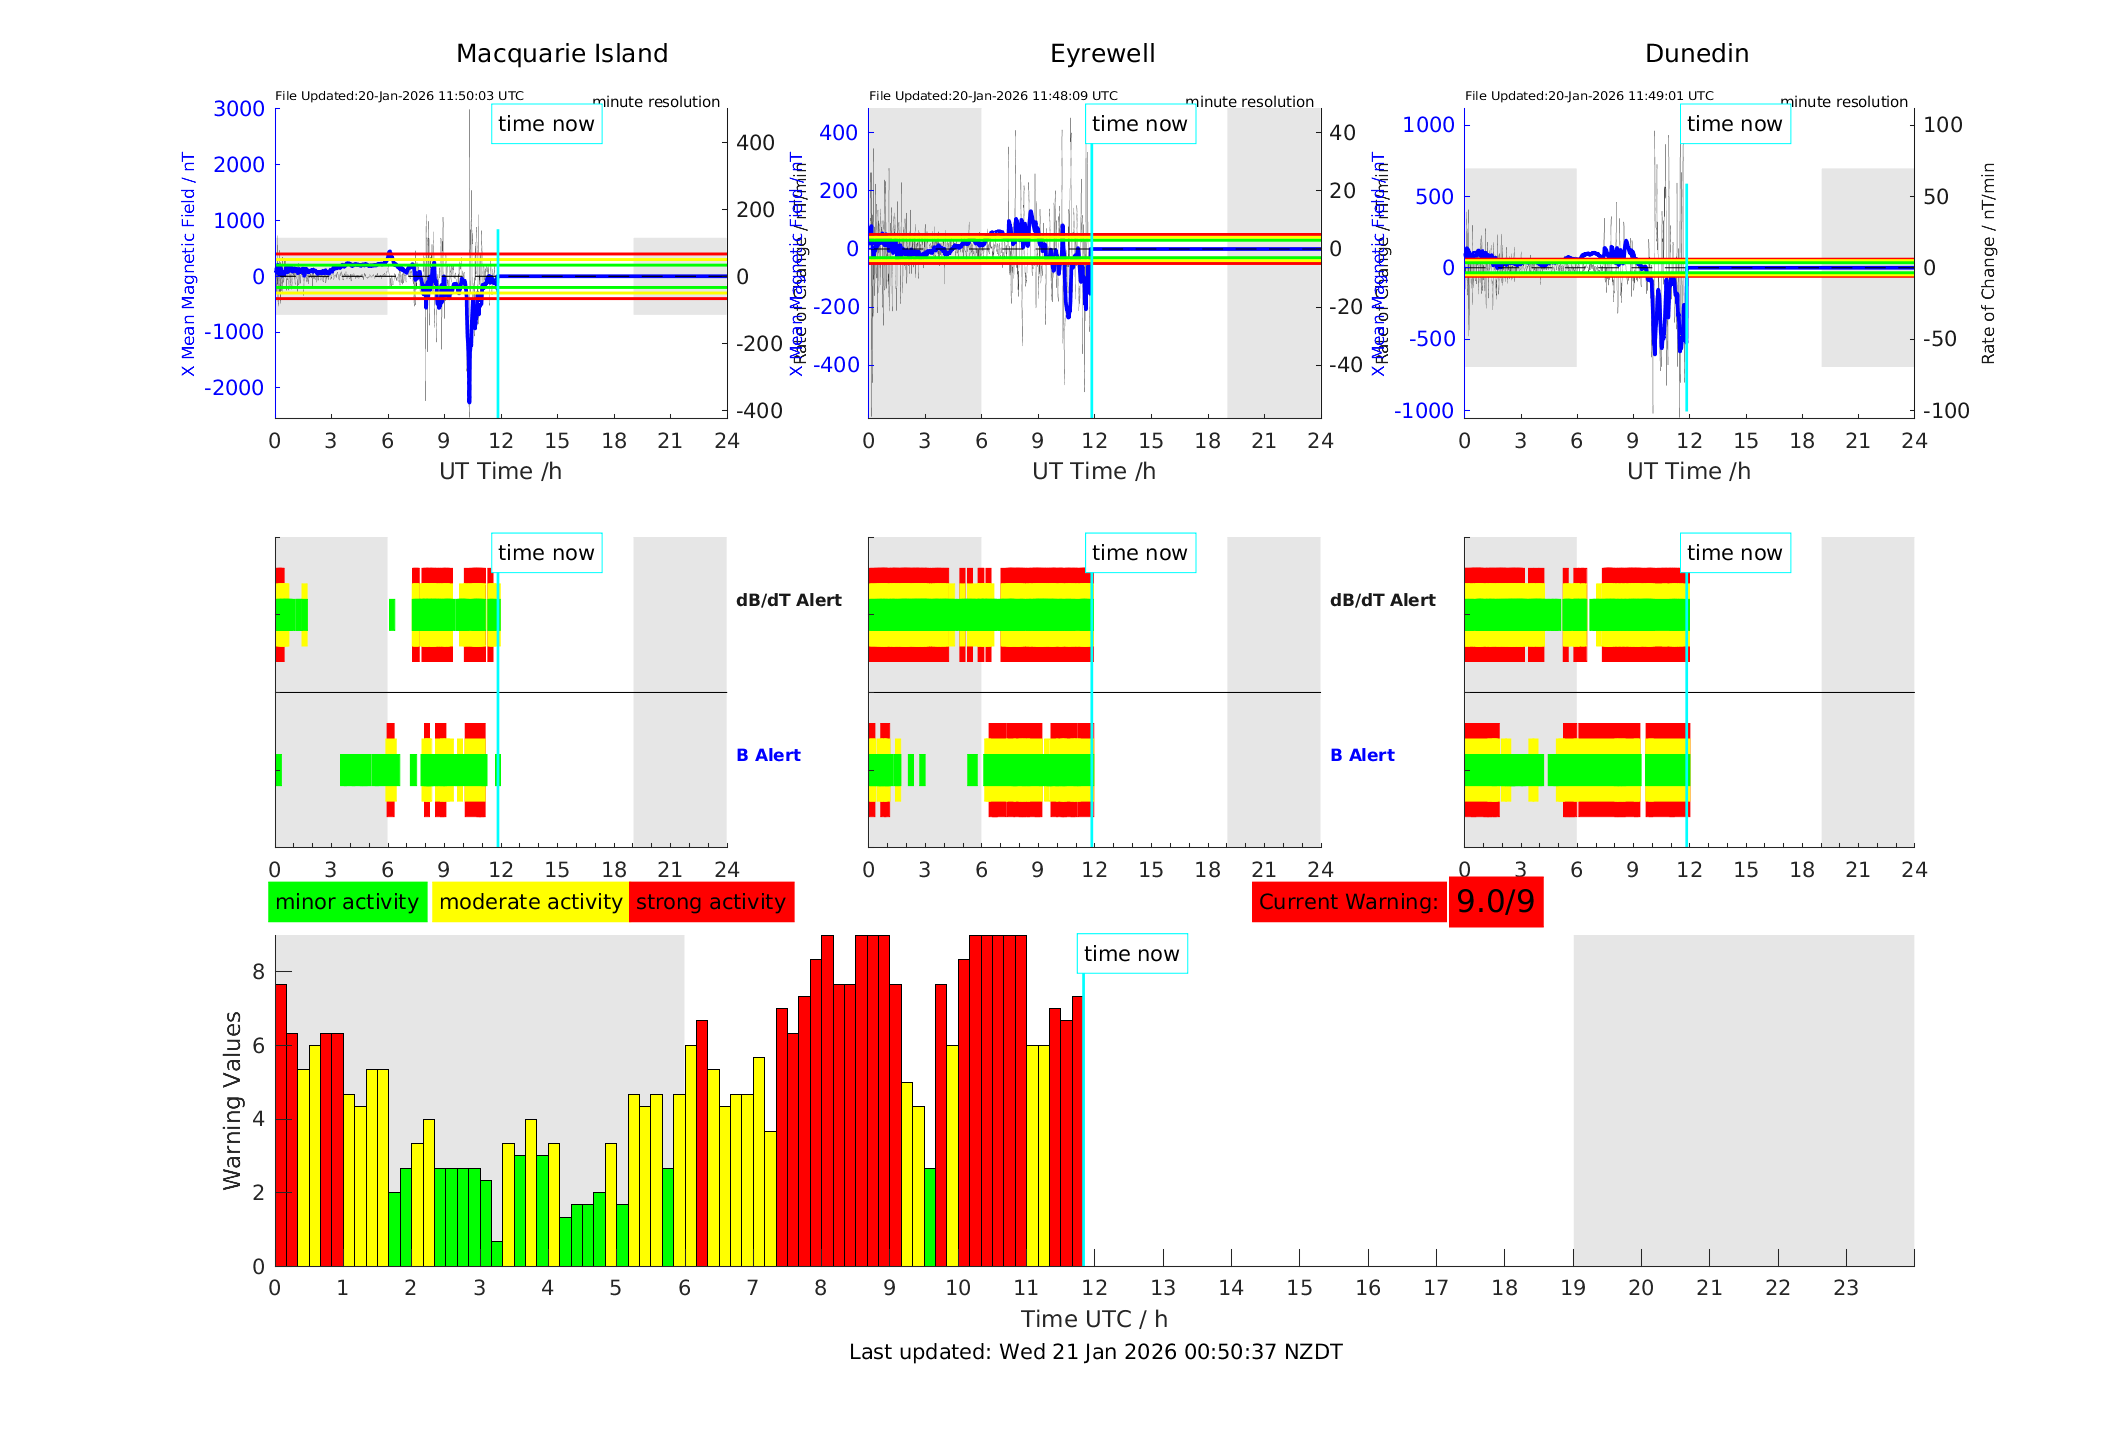The width and height of the screenshot is (2117, 1437).
Task: Click the Macquarie Island chart title
Action: 561,54
